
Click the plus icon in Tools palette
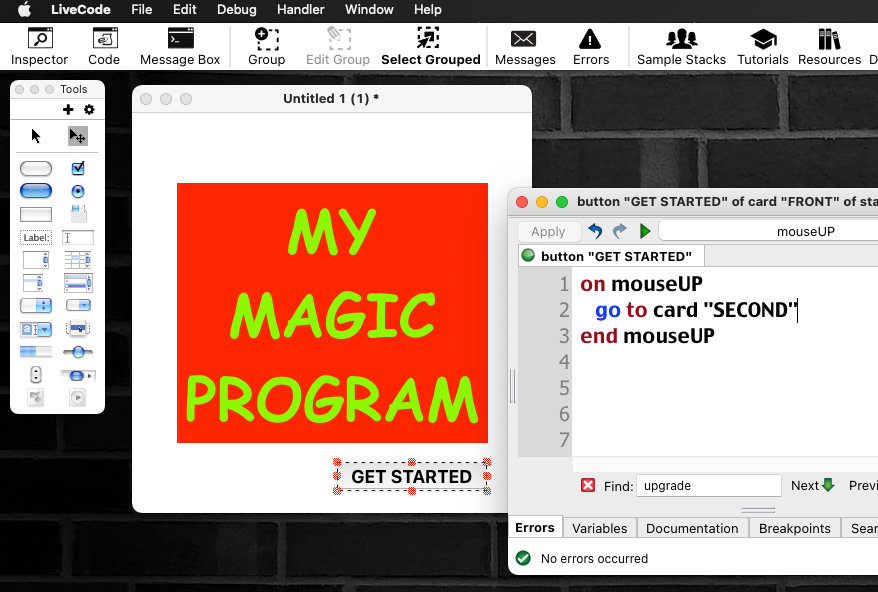pos(68,110)
